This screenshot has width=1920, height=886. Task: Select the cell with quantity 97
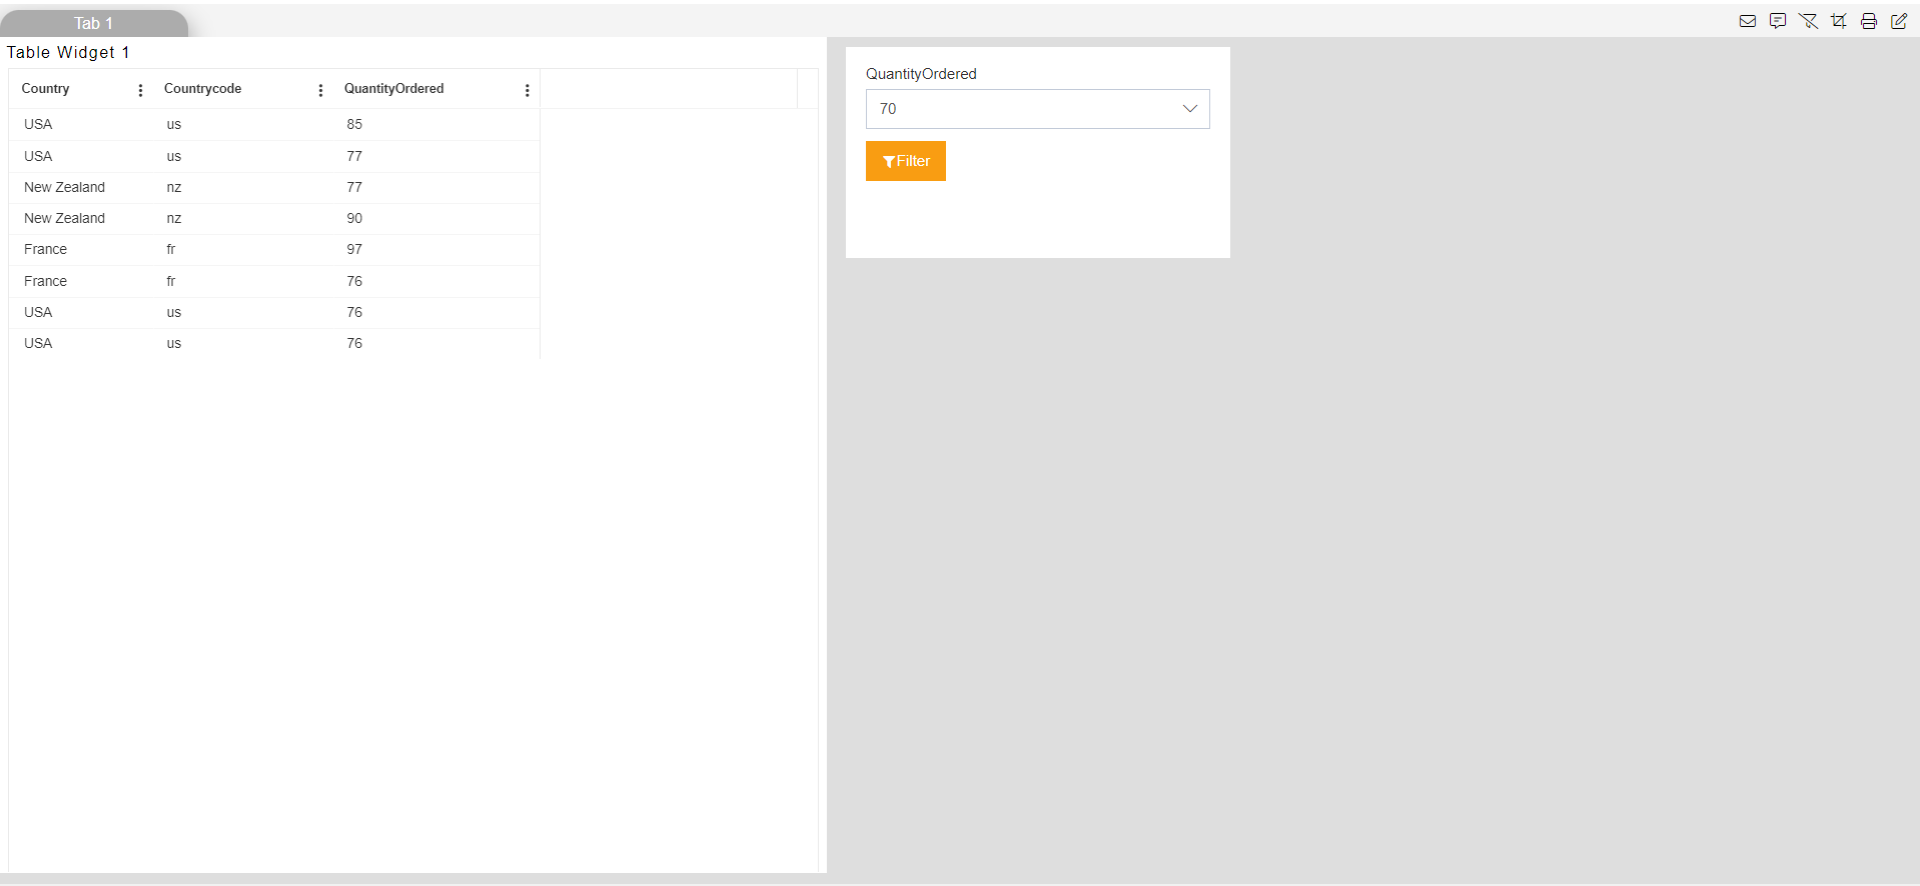355,249
